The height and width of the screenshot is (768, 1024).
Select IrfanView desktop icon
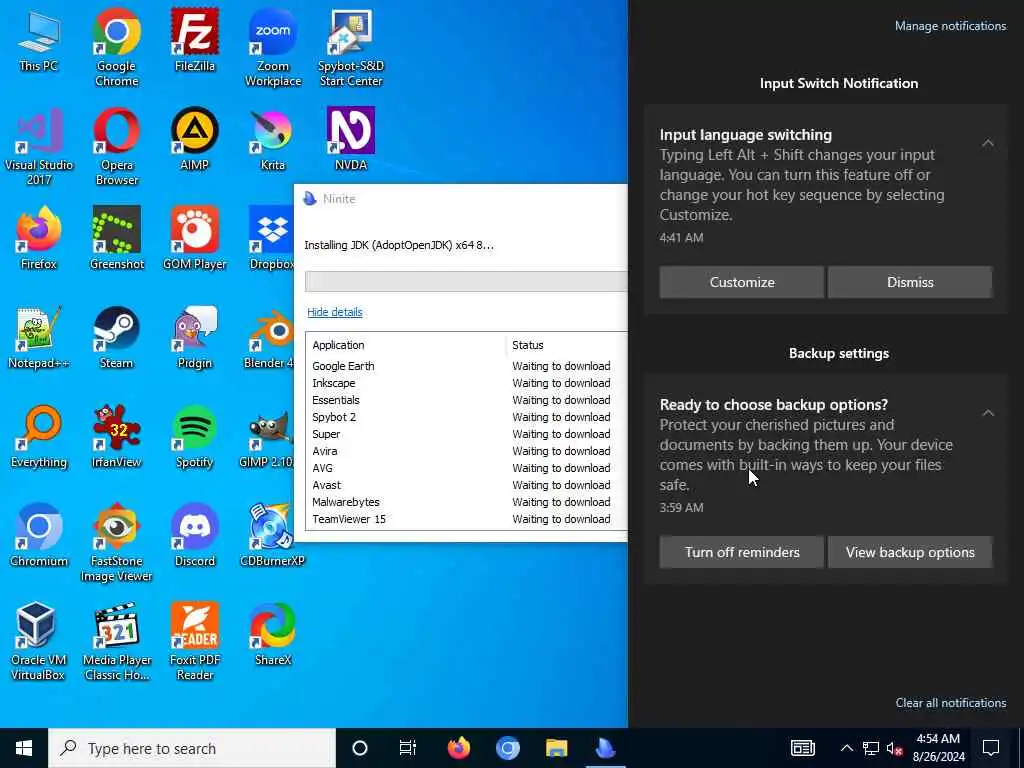click(x=116, y=437)
